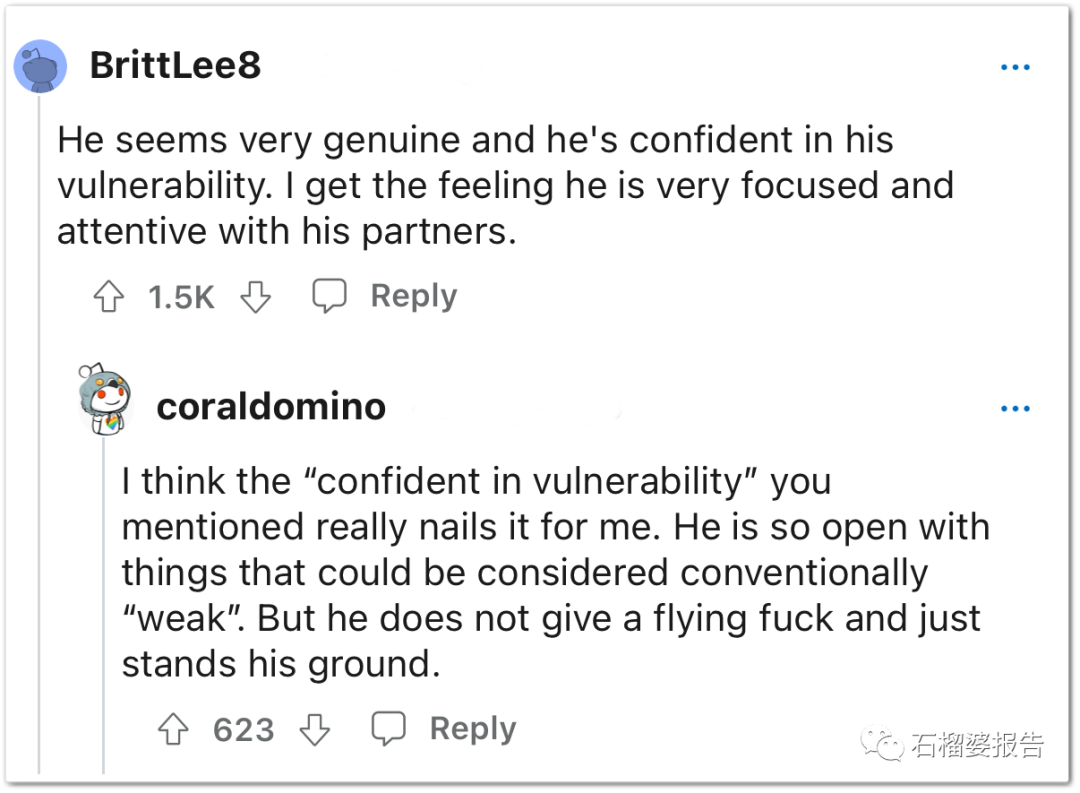Click the WeChat watermark logo
Viewport: 1080px width, 793px height.
click(881, 743)
